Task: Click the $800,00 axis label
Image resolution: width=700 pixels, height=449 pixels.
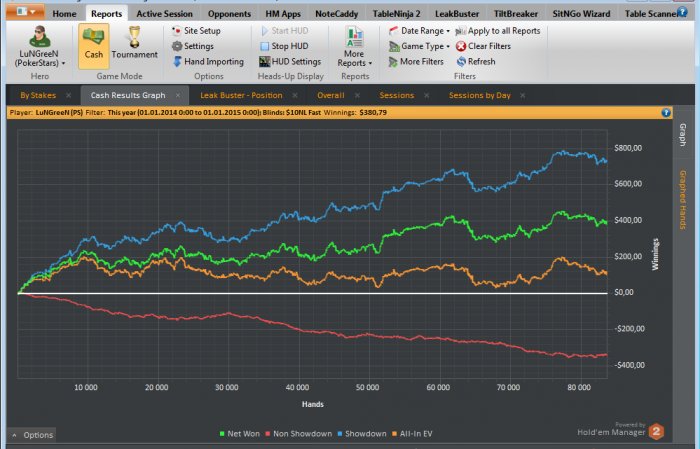Action: coord(628,148)
